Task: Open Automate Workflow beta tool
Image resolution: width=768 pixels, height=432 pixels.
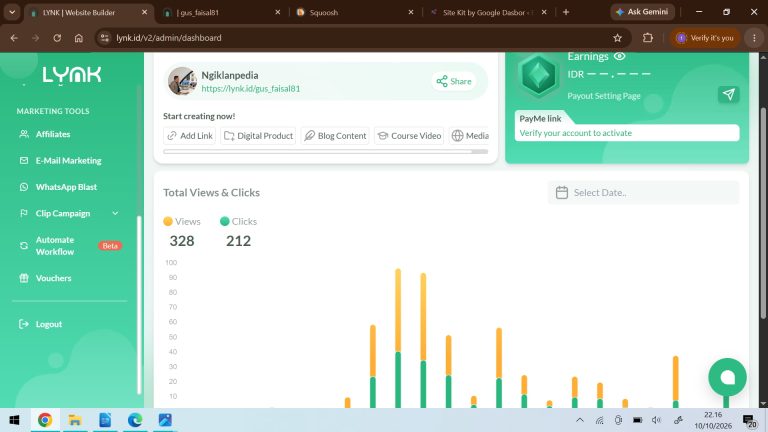Action: click(x=70, y=245)
